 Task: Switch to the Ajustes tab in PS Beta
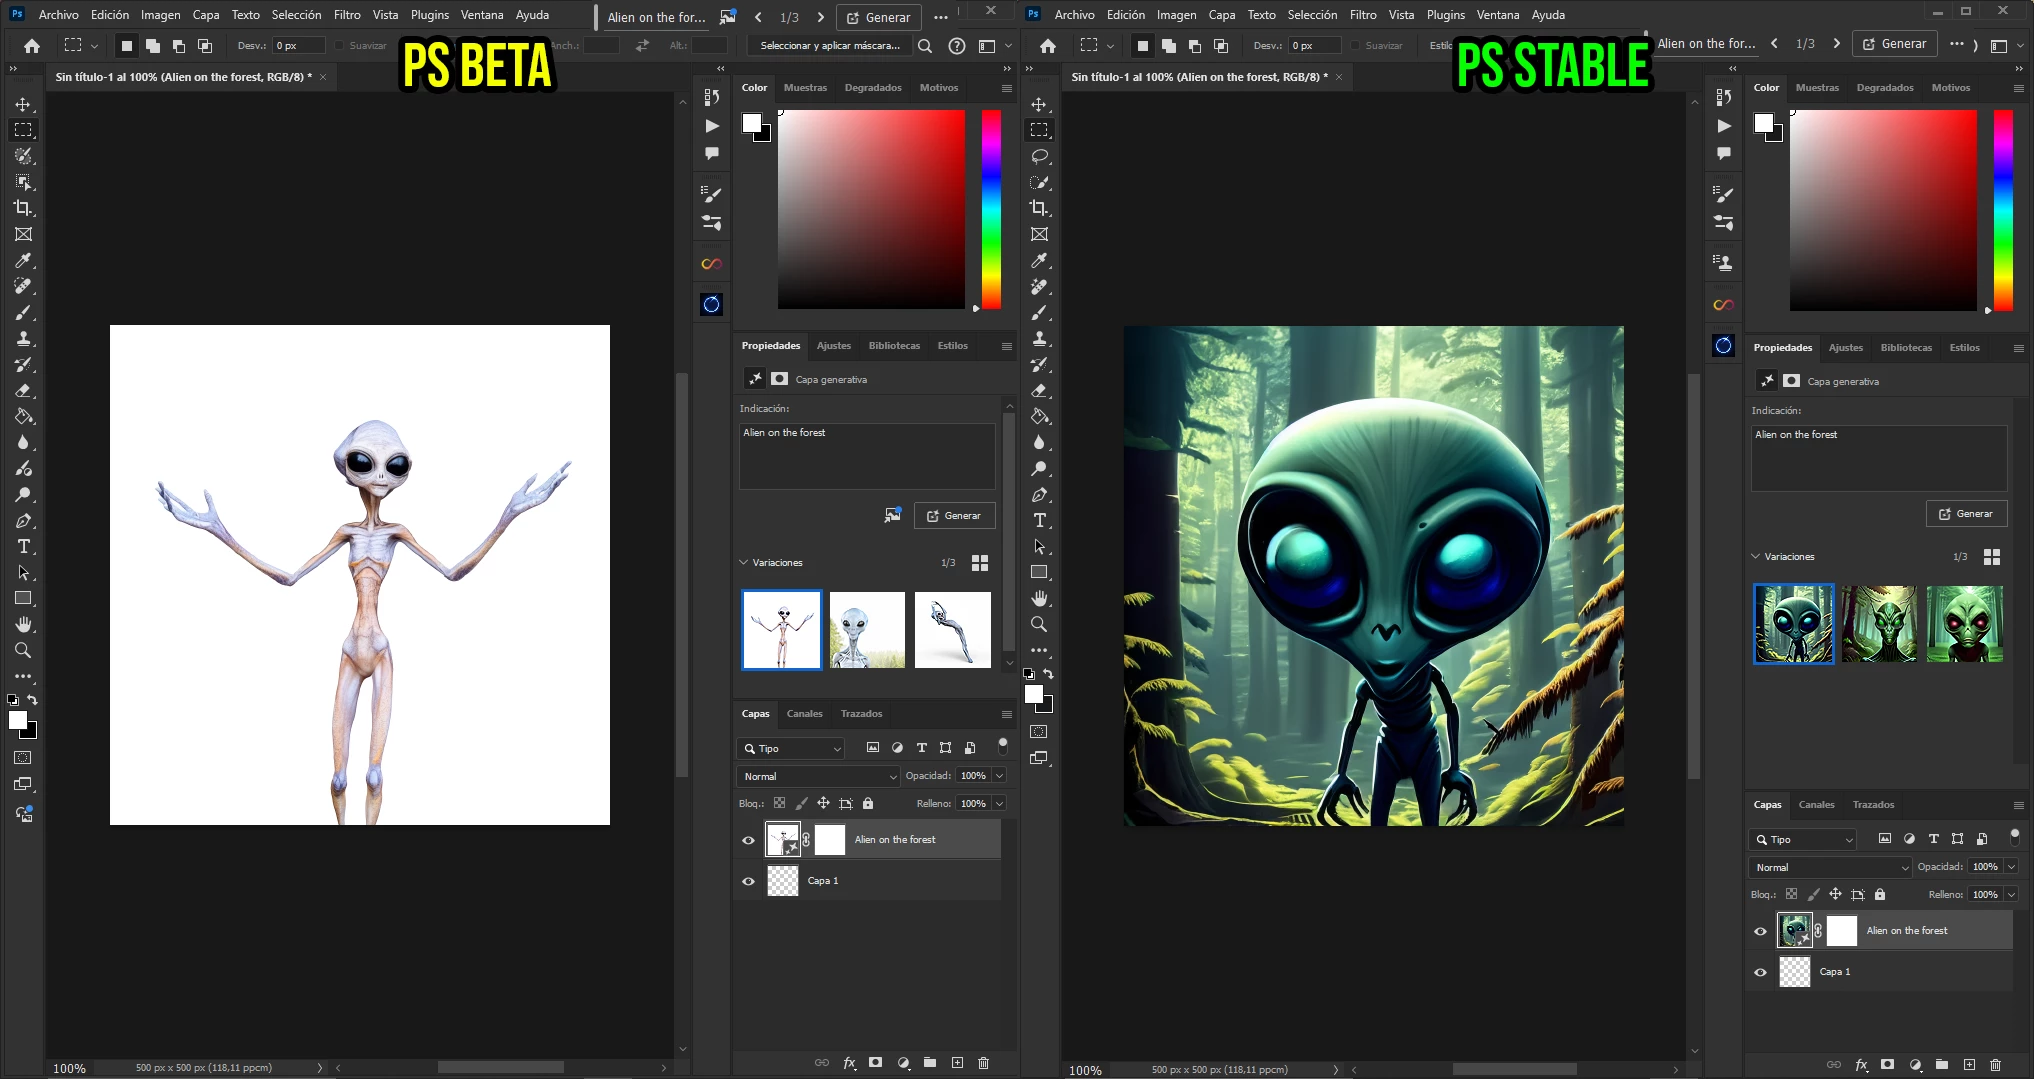point(834,346)
